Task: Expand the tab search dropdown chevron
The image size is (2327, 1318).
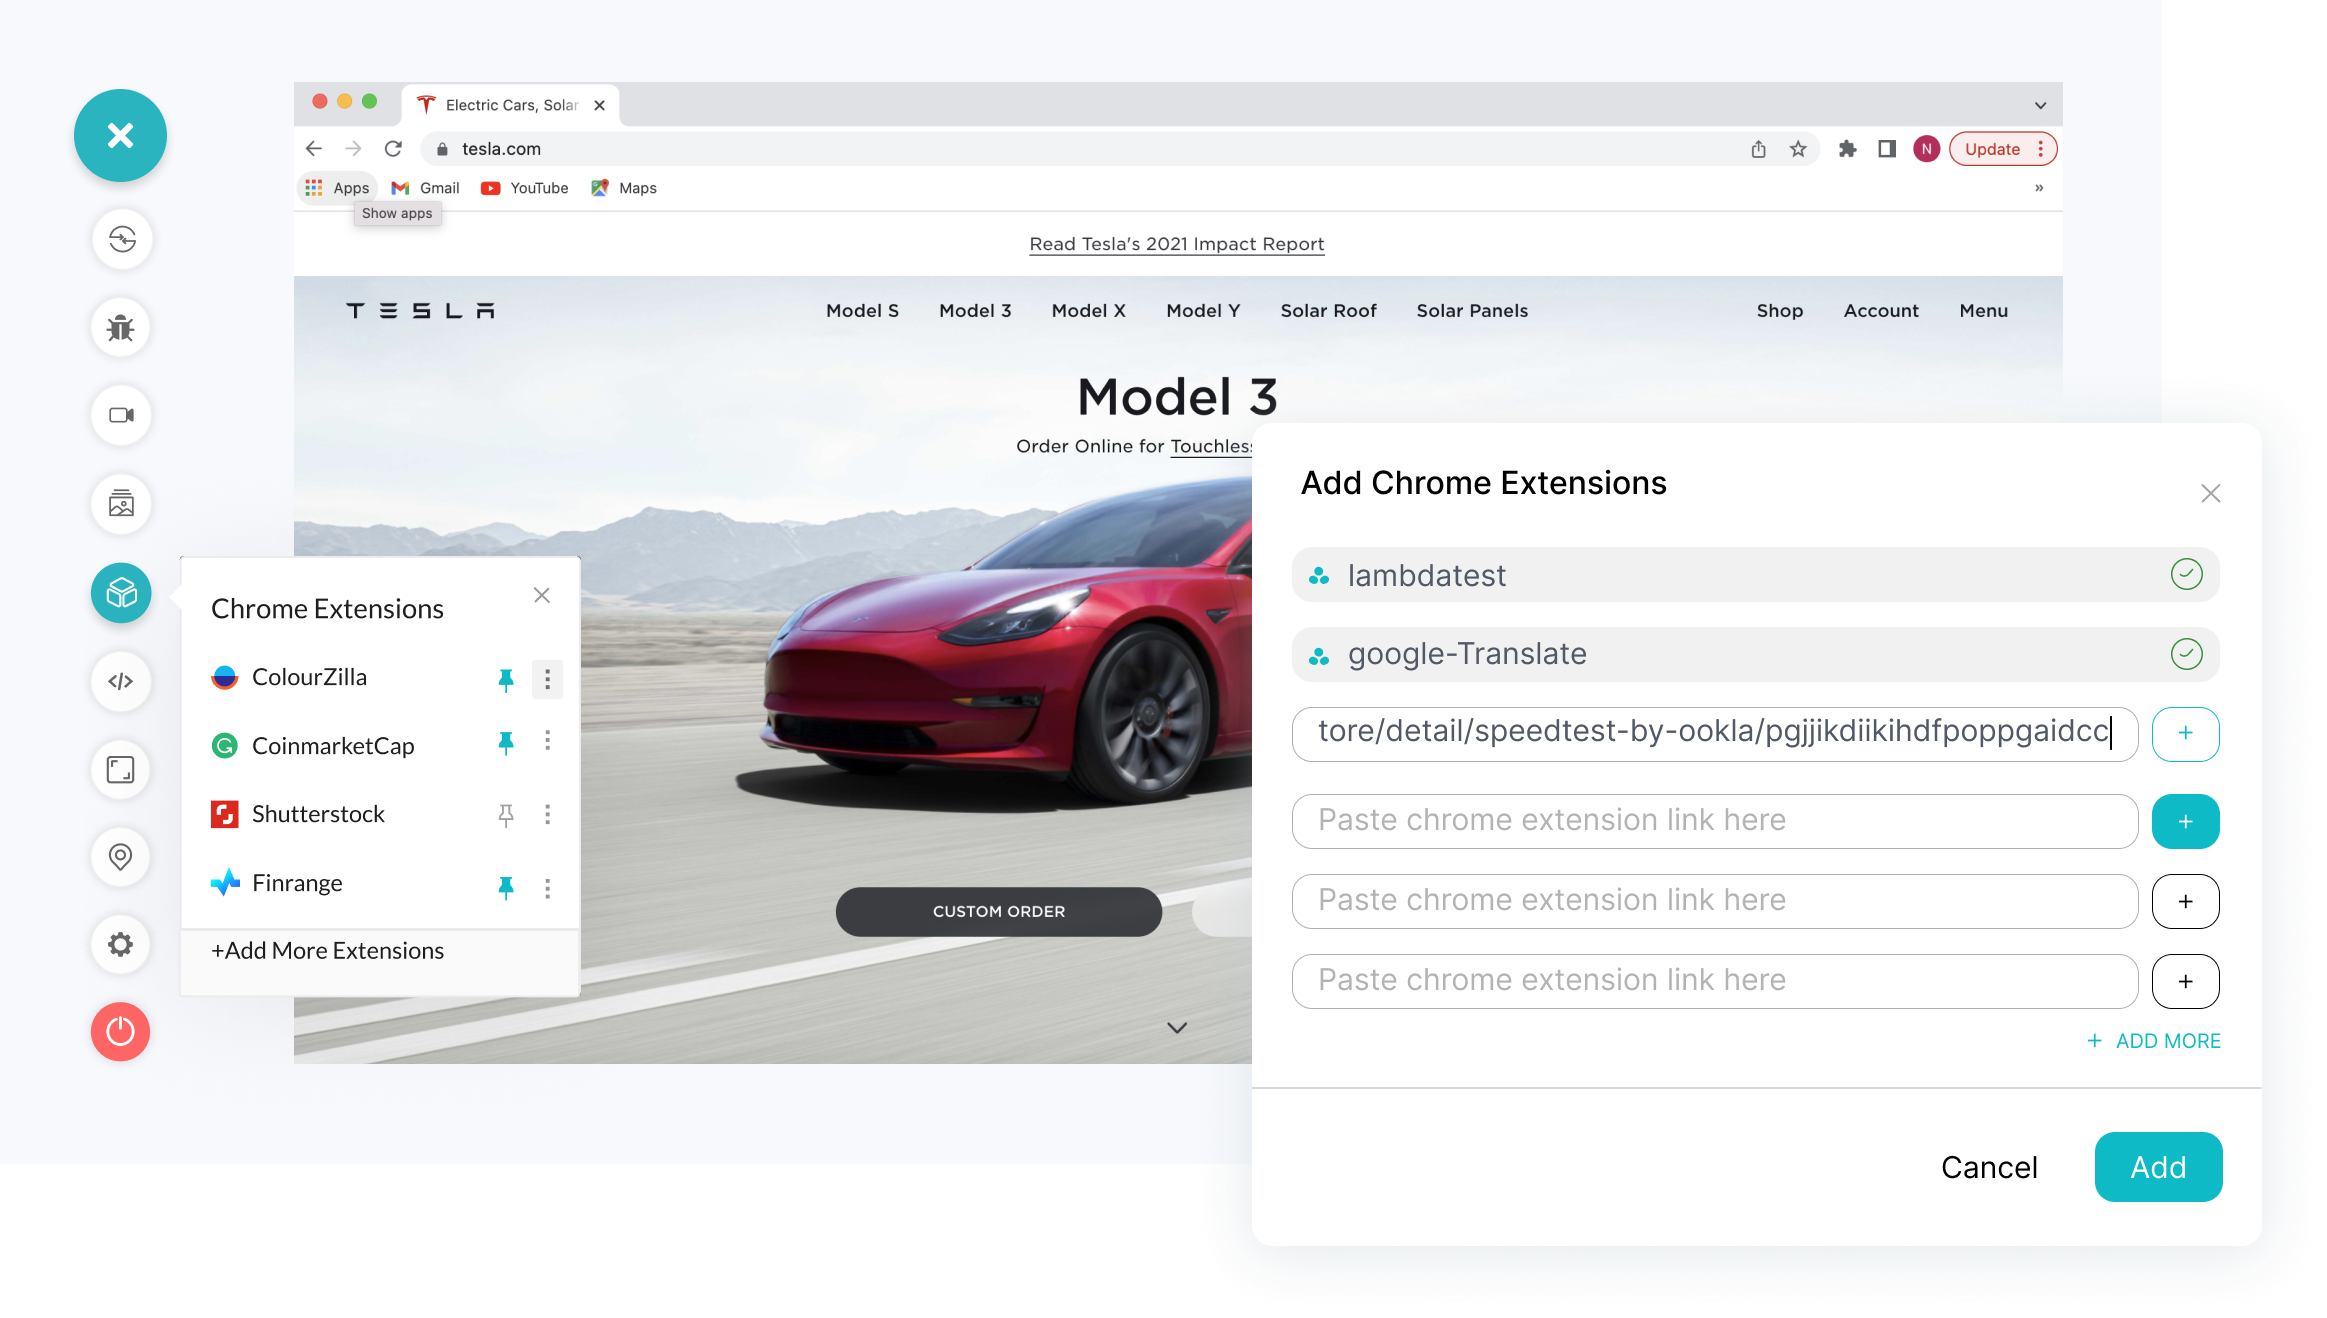Action: point(2040,105)
